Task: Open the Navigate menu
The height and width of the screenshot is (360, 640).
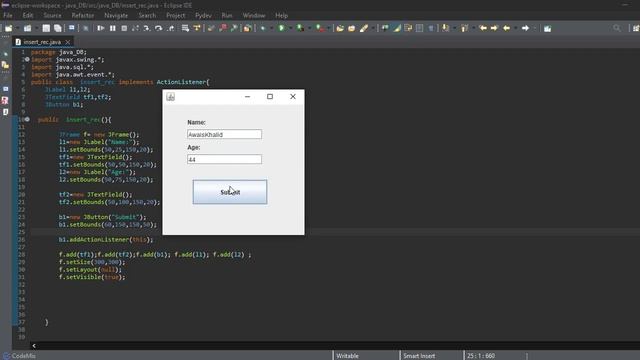Action: pyautogui.click(x=116, y=16)
